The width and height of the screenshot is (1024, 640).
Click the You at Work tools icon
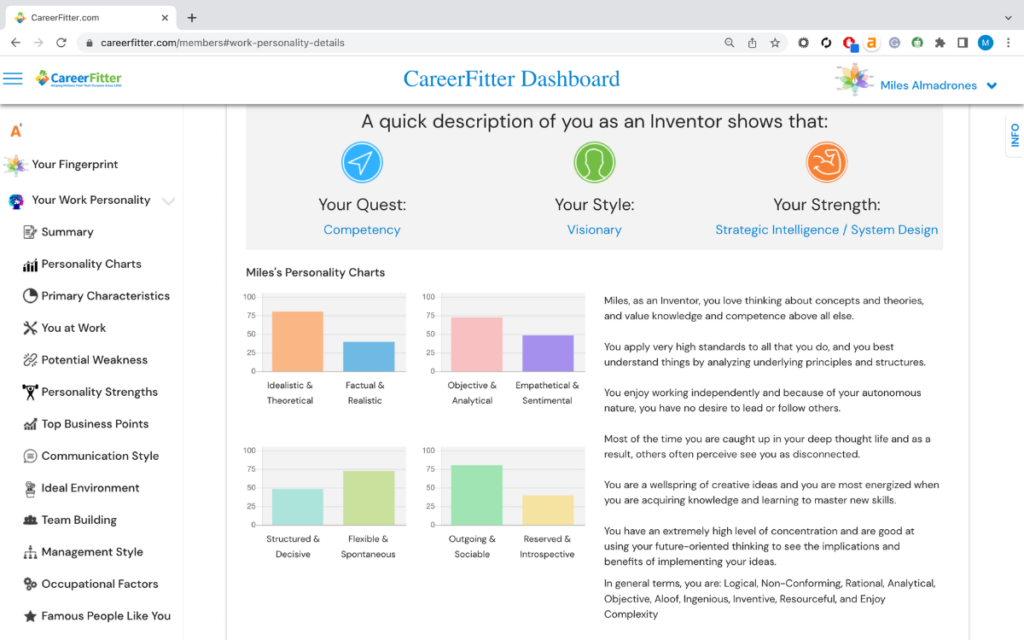(x=30, y=328)
